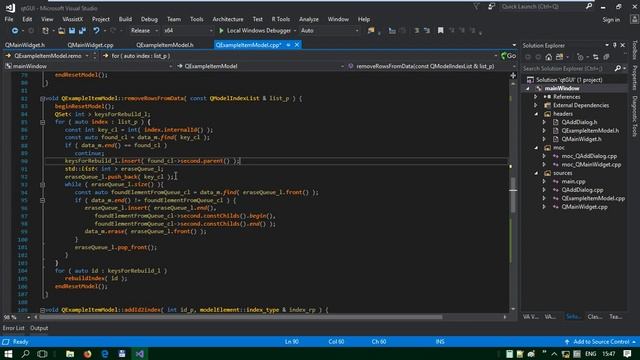Click the editor split handle above the scrollbar

pos(513,75)
